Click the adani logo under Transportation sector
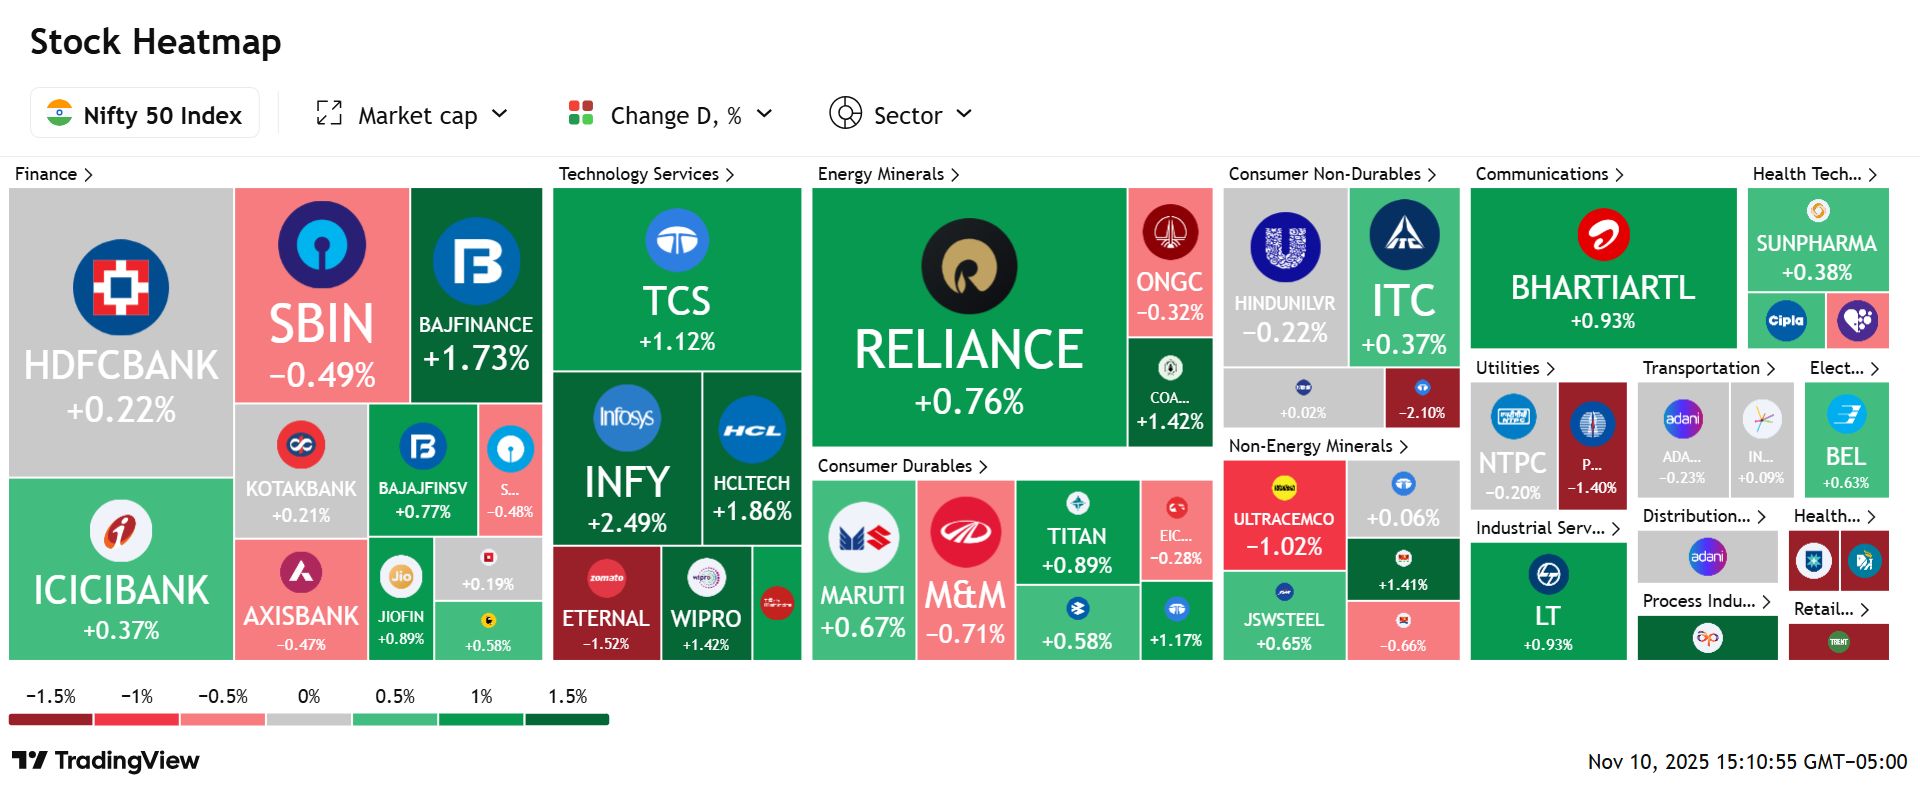Screen dimensions: 1920x792 coord(1683,419)
